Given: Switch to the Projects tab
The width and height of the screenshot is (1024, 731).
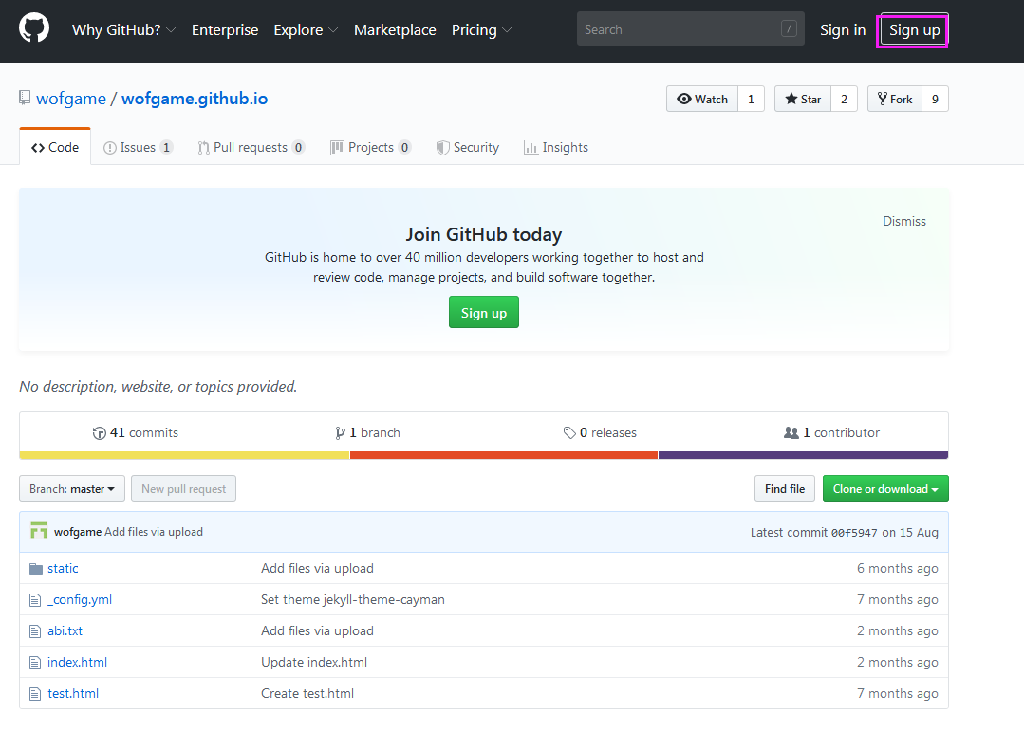Looking at the screenshot, I should point(370,148).
